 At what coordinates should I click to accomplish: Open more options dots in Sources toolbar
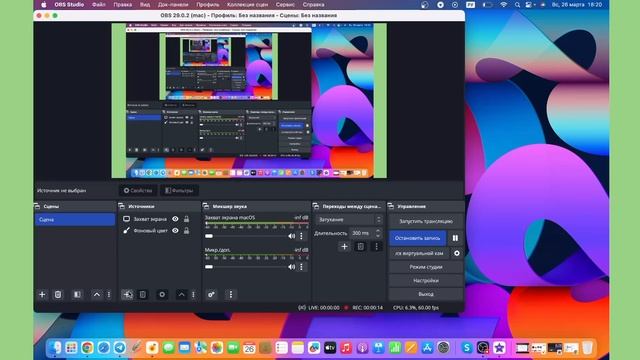click(193, 294)
